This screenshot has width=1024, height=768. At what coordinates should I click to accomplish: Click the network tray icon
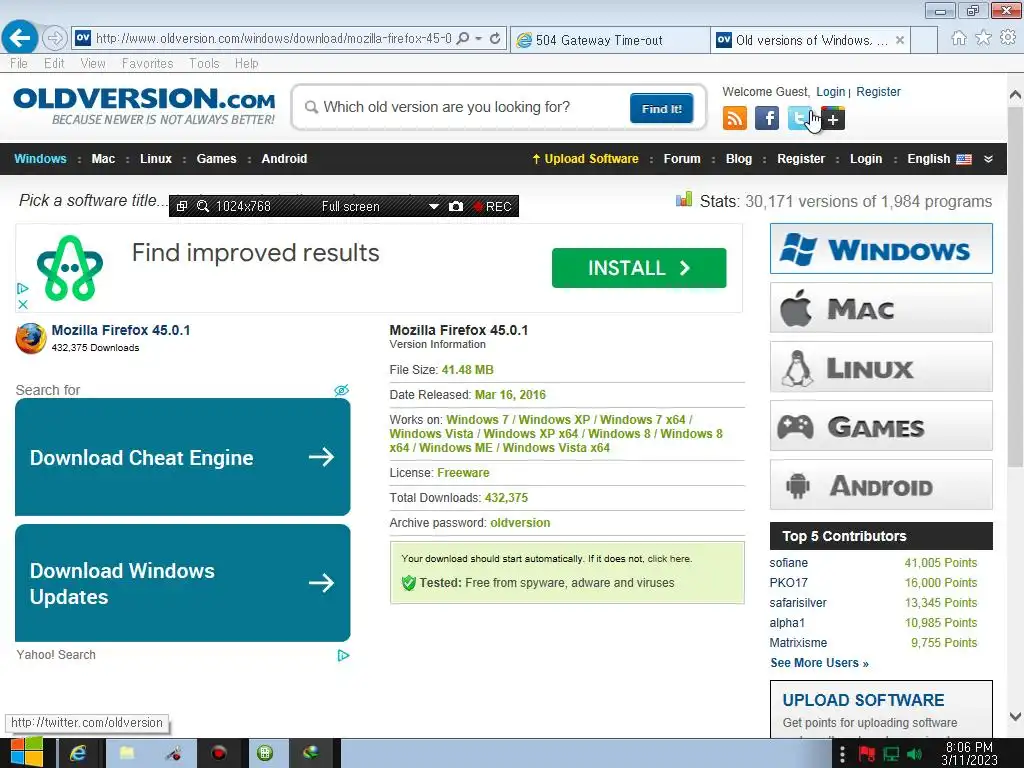tap(891, 754)
